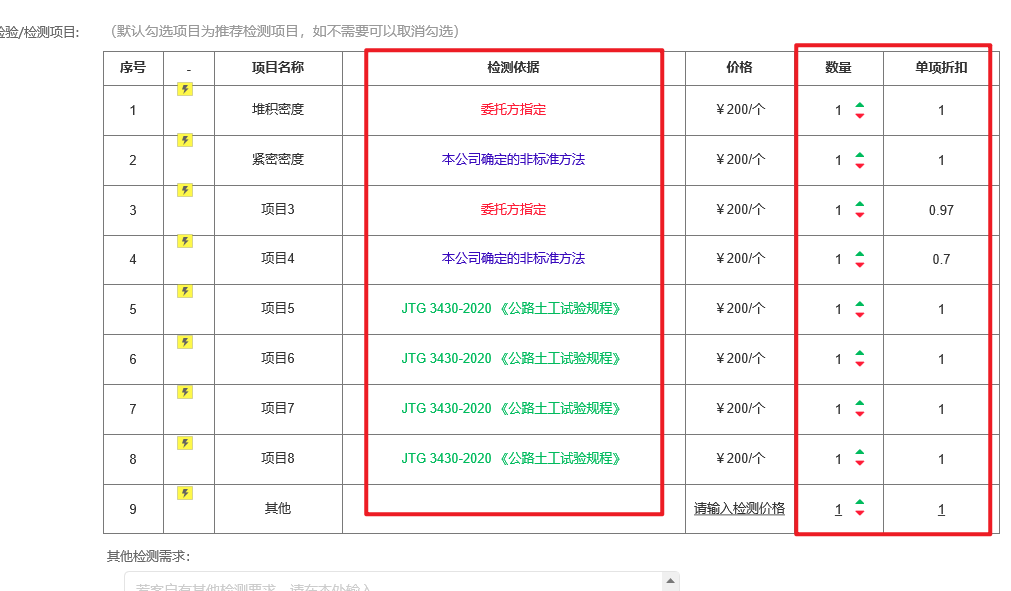Click the 单项折扣 column header
Image resolution: width=1011 pixels, height=591 pixels.
tap(941, 67)
